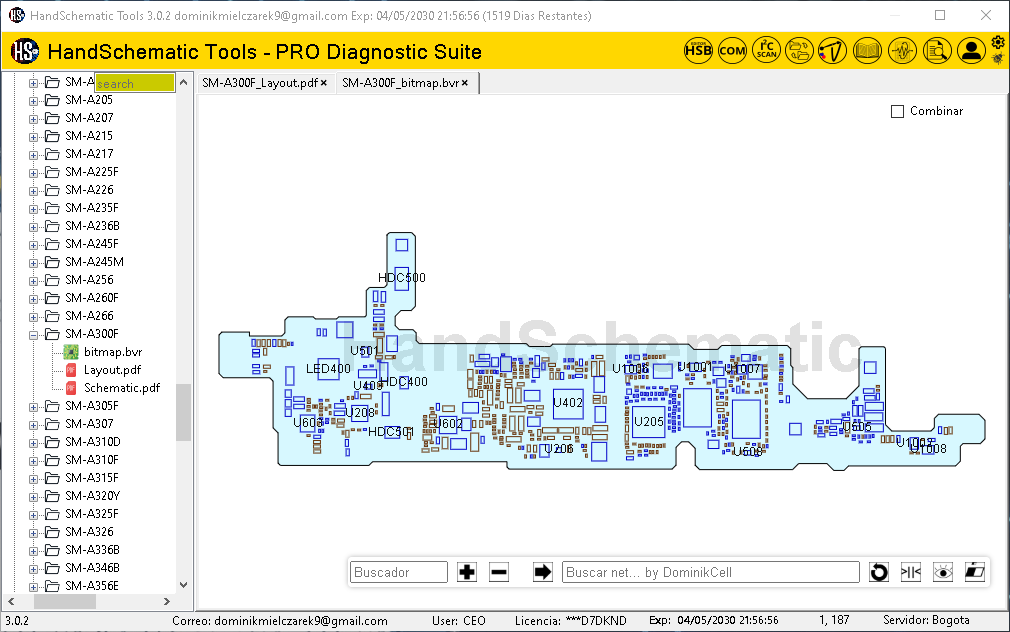
Task: Open Schematic.pdf in the tree
Action: tap(122, 388)
